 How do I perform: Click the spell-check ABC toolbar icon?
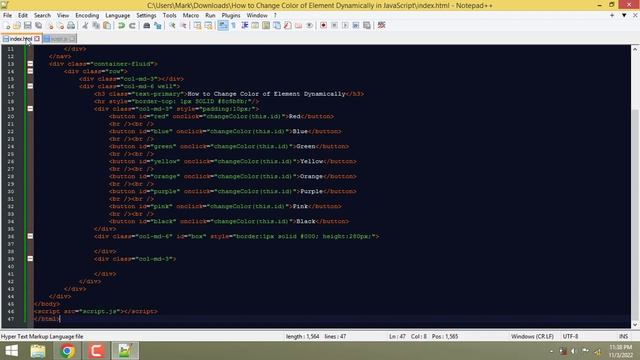coord(381,25)
